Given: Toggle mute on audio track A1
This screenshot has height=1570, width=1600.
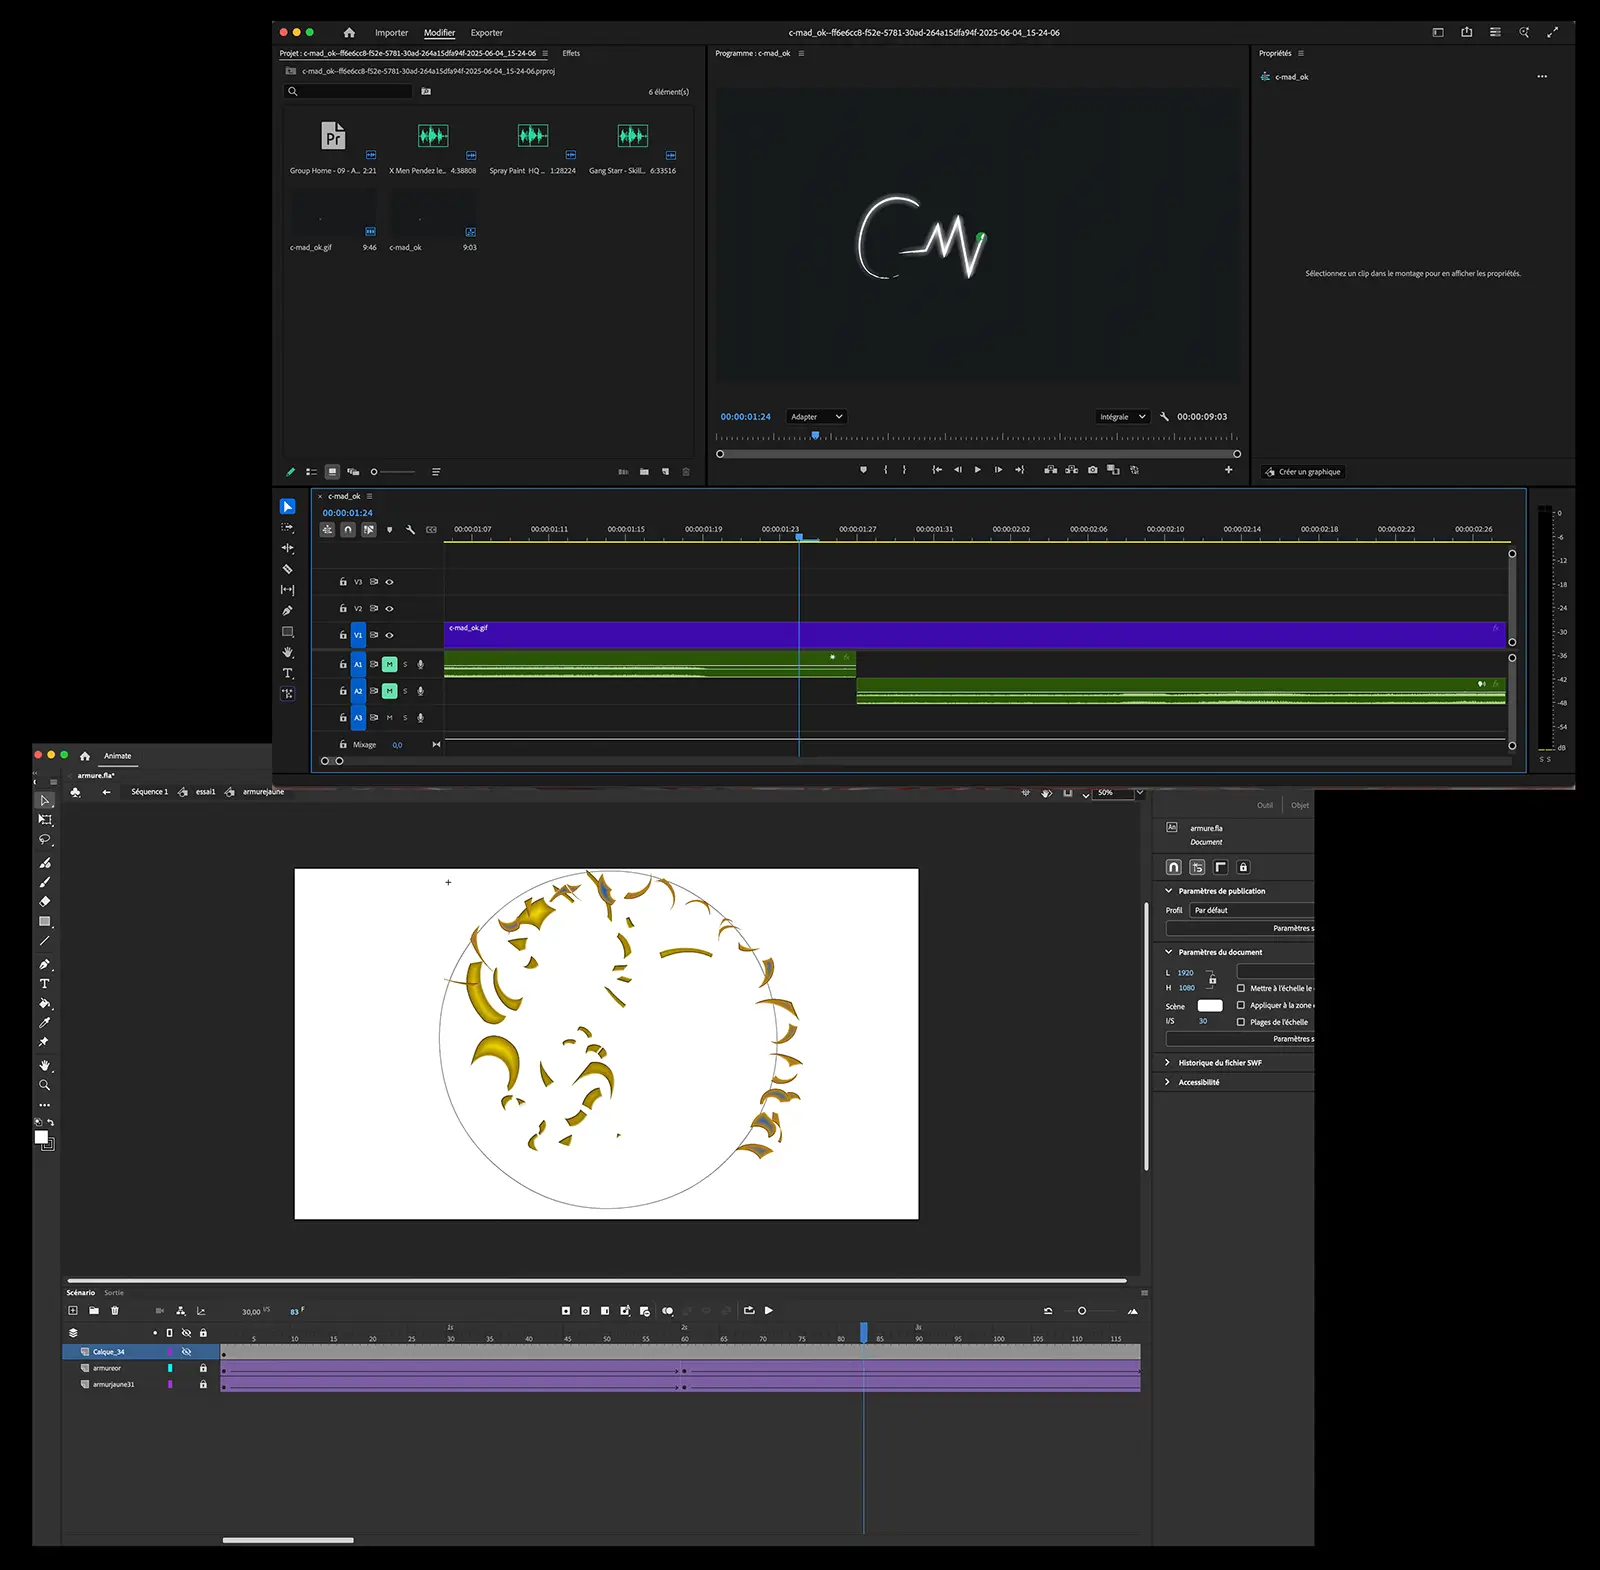Looking at the screenshot, I should (389, 665).
